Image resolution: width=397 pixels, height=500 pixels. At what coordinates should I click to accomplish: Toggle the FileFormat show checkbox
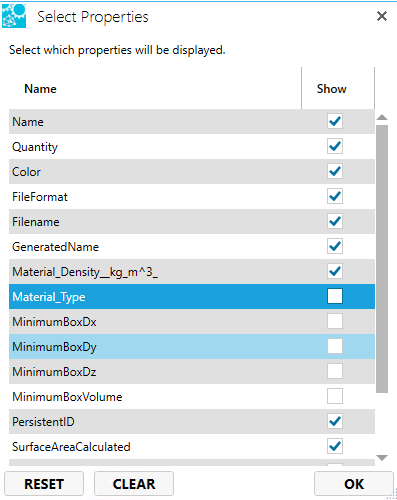335,196
